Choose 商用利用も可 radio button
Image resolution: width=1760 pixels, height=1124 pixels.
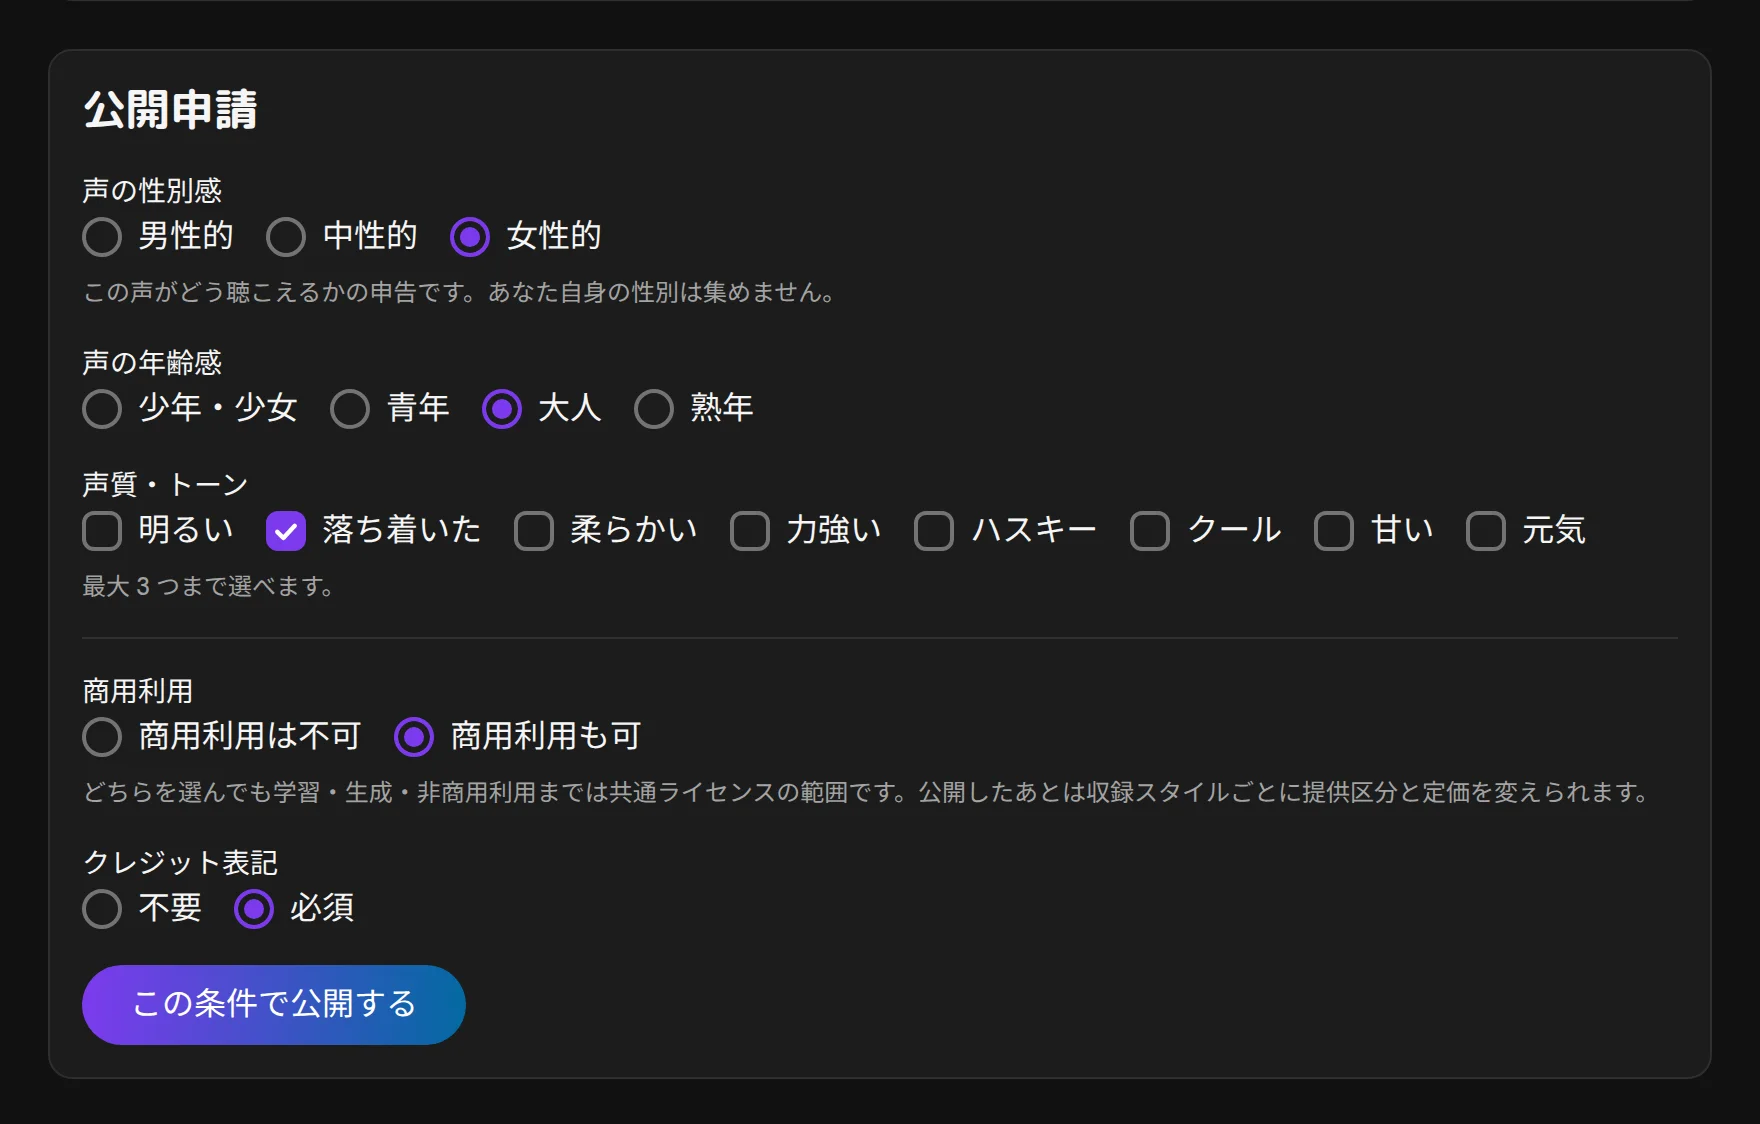[x=414, y=737]
